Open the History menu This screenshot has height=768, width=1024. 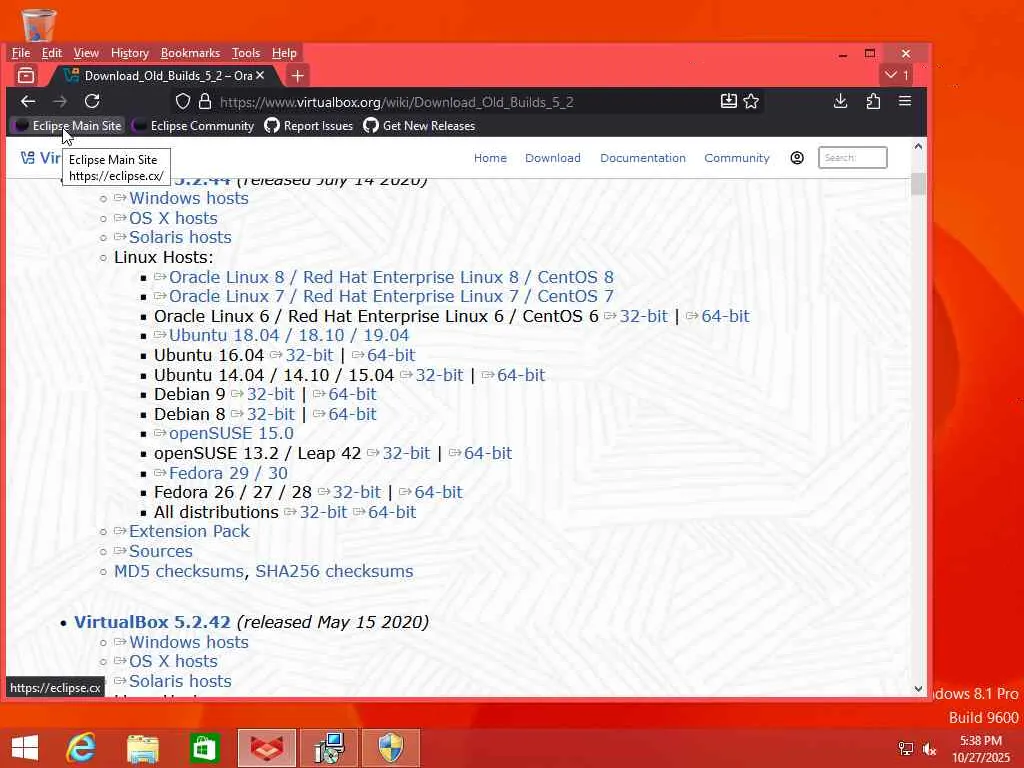[130, 53]
